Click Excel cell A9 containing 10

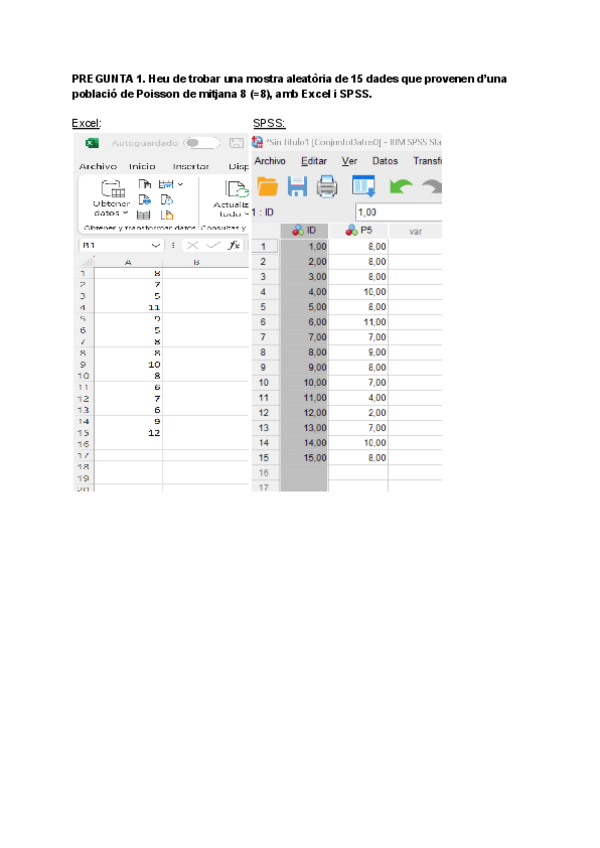click(128, 365)
